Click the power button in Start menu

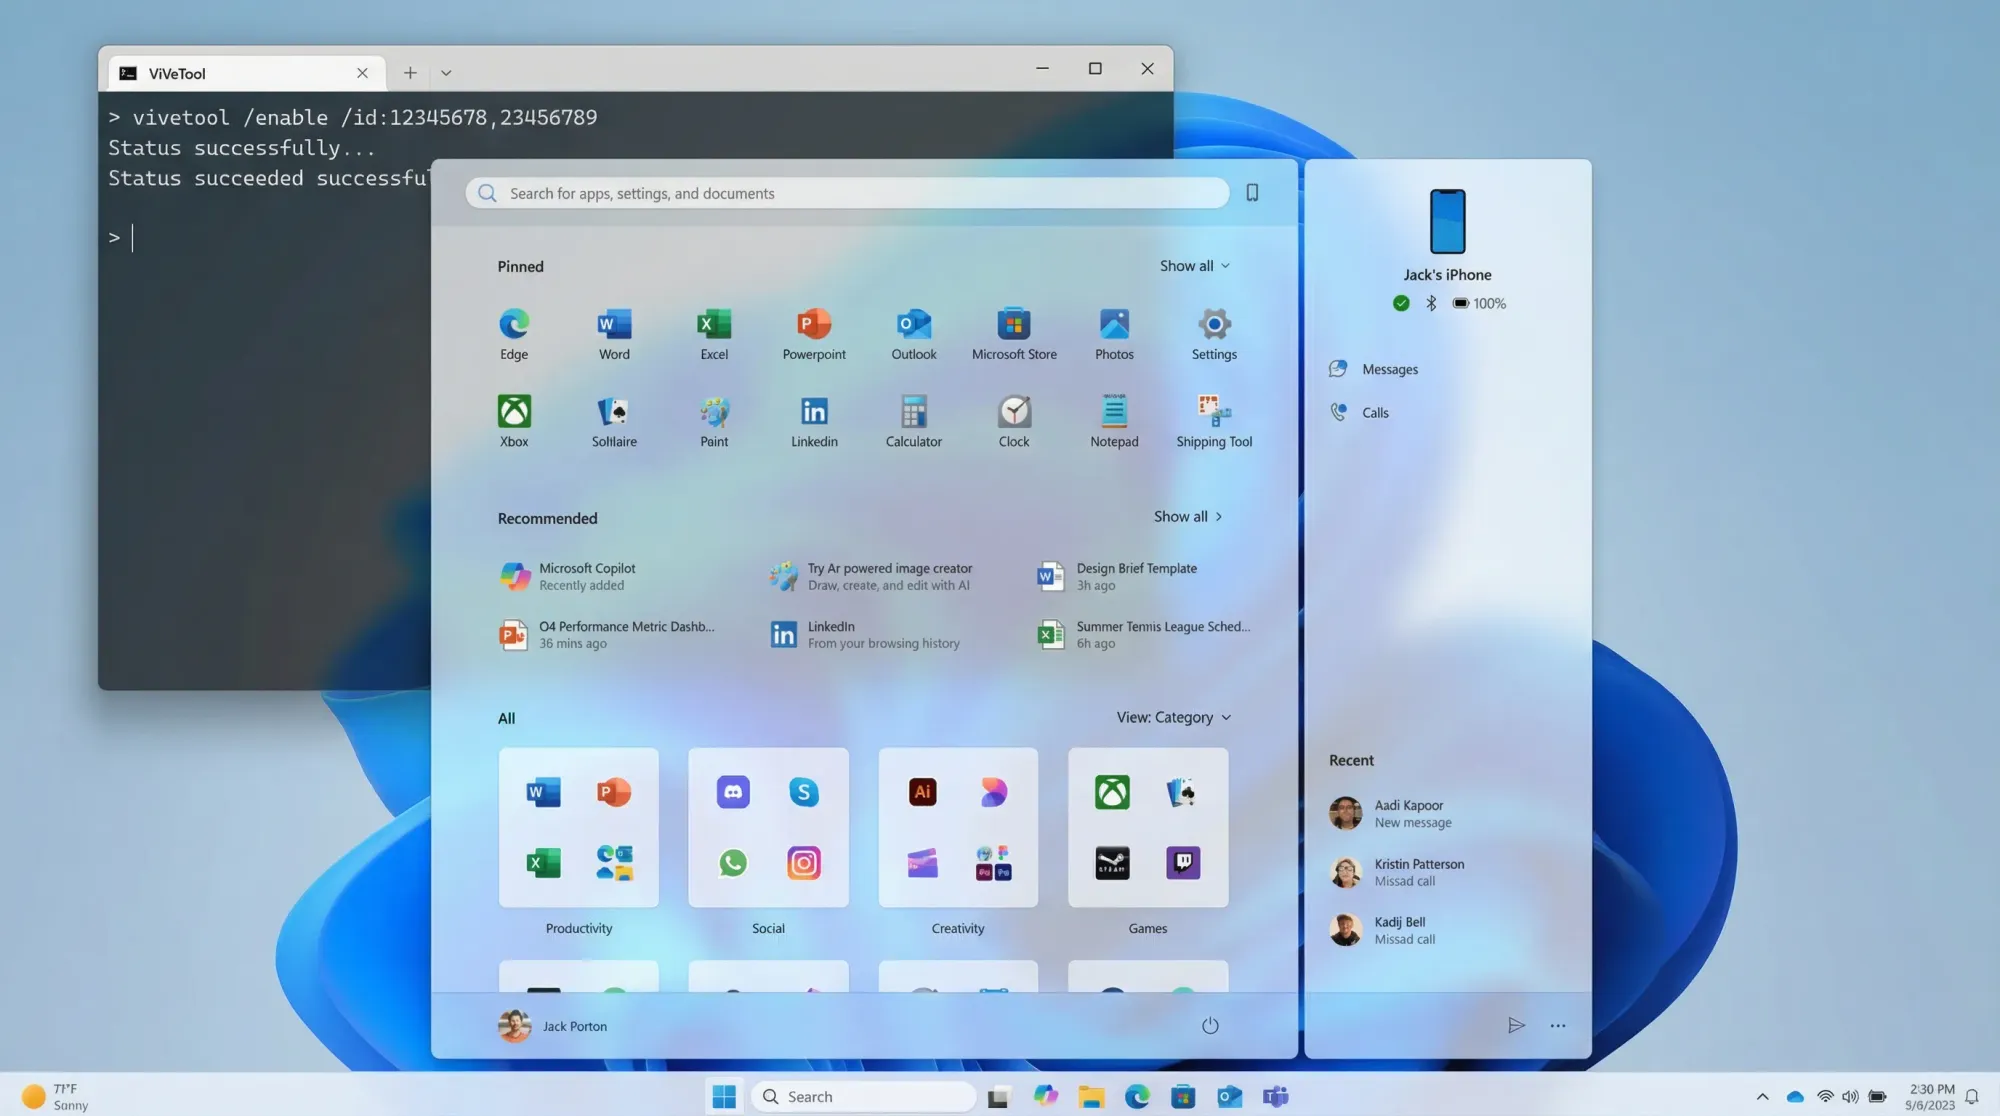1209,1025
